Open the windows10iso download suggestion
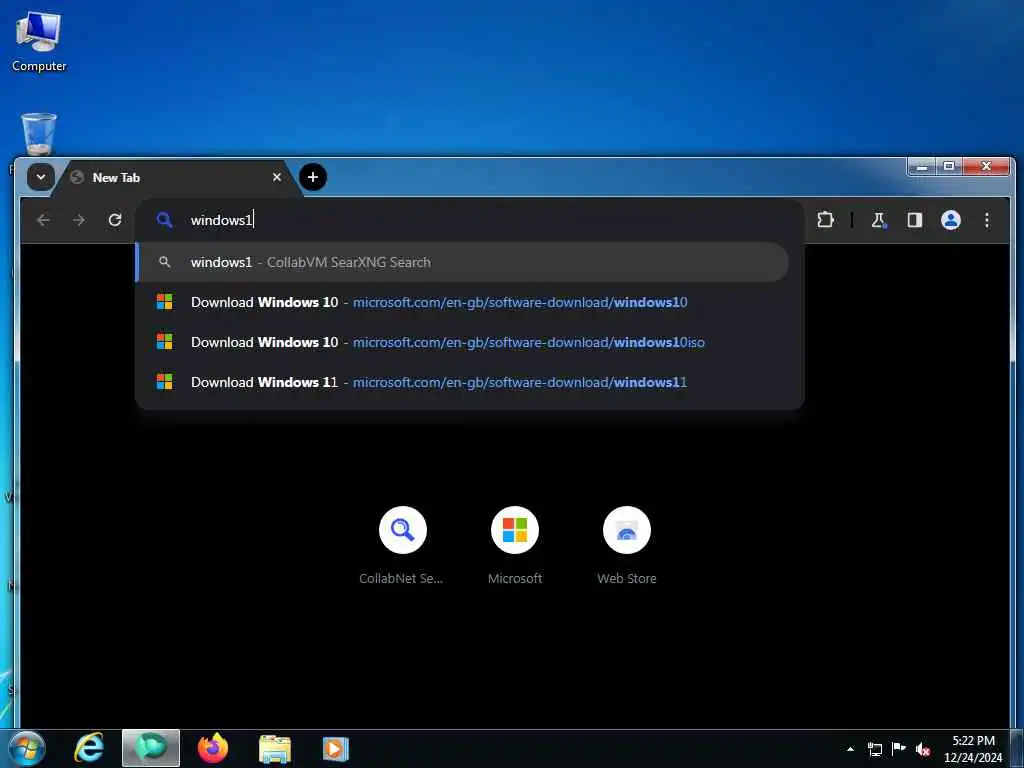Viewport: 1024px width, 768px height. (462, 342)
